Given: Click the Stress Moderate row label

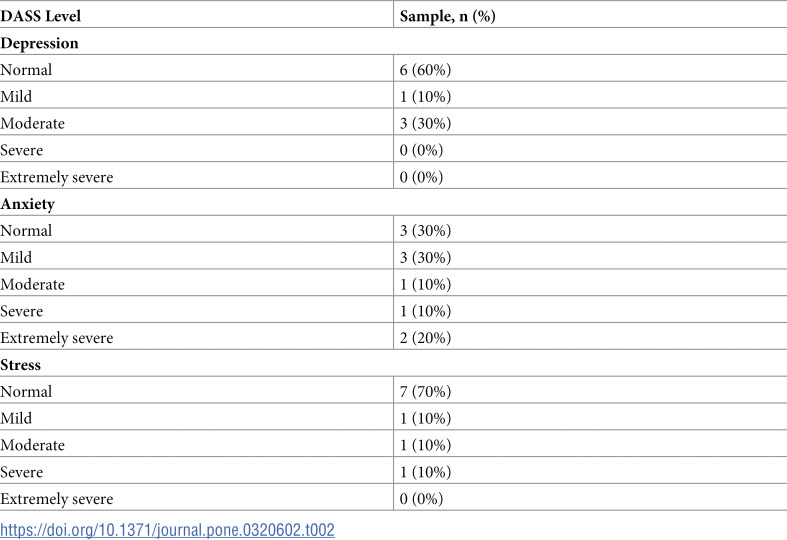Looking at the screenshot, I should (x=33, y=445).
